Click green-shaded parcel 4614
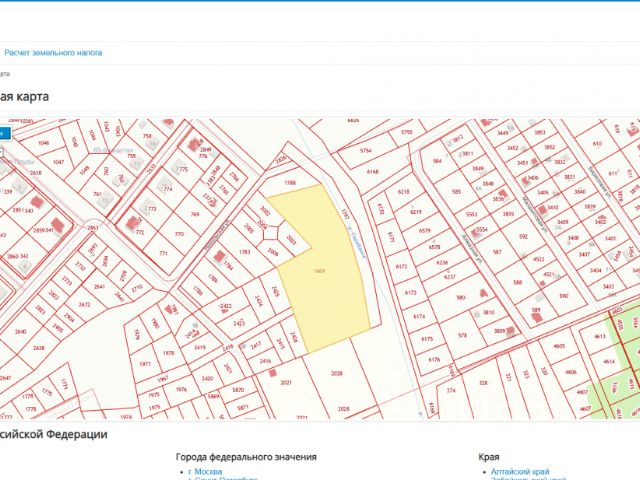Screen dimensions: 640x480 609,362
